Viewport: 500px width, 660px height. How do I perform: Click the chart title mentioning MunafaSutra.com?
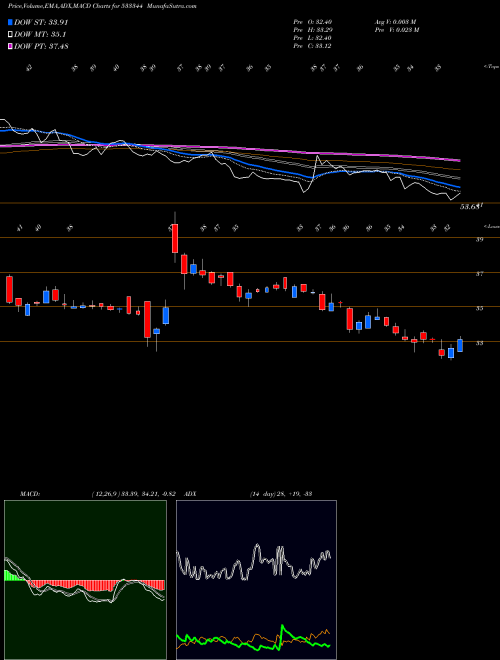(x=102, y=6)
